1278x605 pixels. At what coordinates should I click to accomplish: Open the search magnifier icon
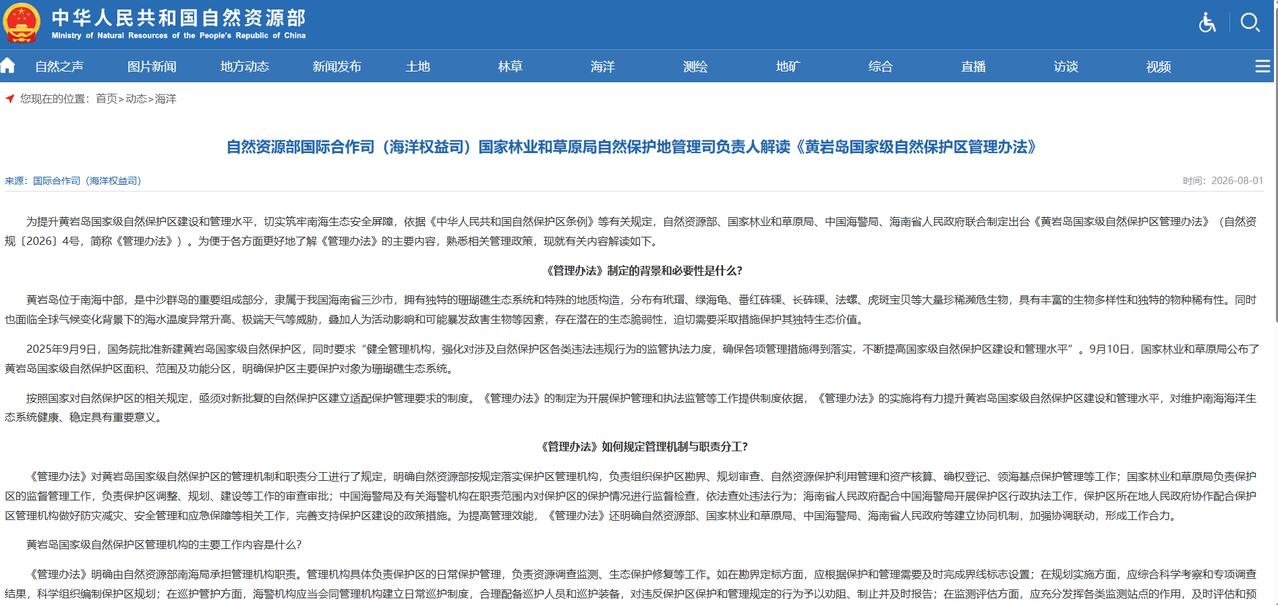[1250, 22]
